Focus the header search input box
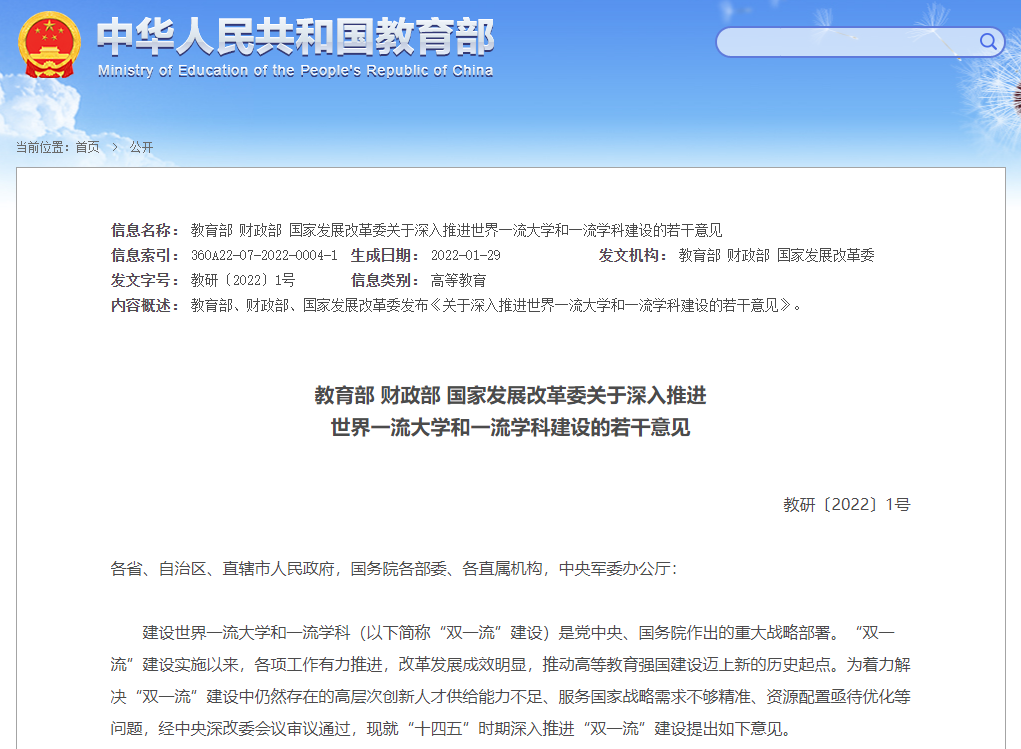The height and width of the screenshot is (749, 1021). [848, 42]
